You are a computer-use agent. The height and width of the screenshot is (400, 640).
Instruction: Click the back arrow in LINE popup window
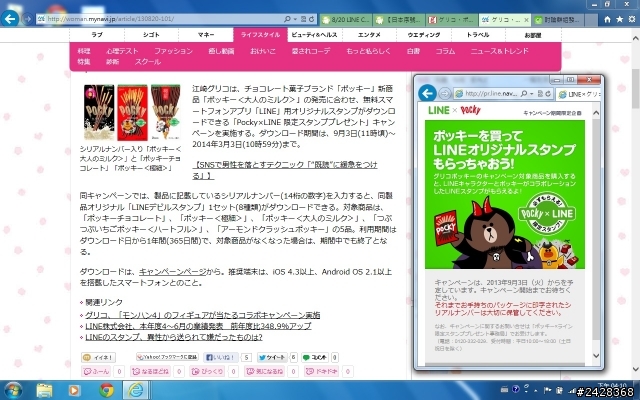tap(427, 93)
